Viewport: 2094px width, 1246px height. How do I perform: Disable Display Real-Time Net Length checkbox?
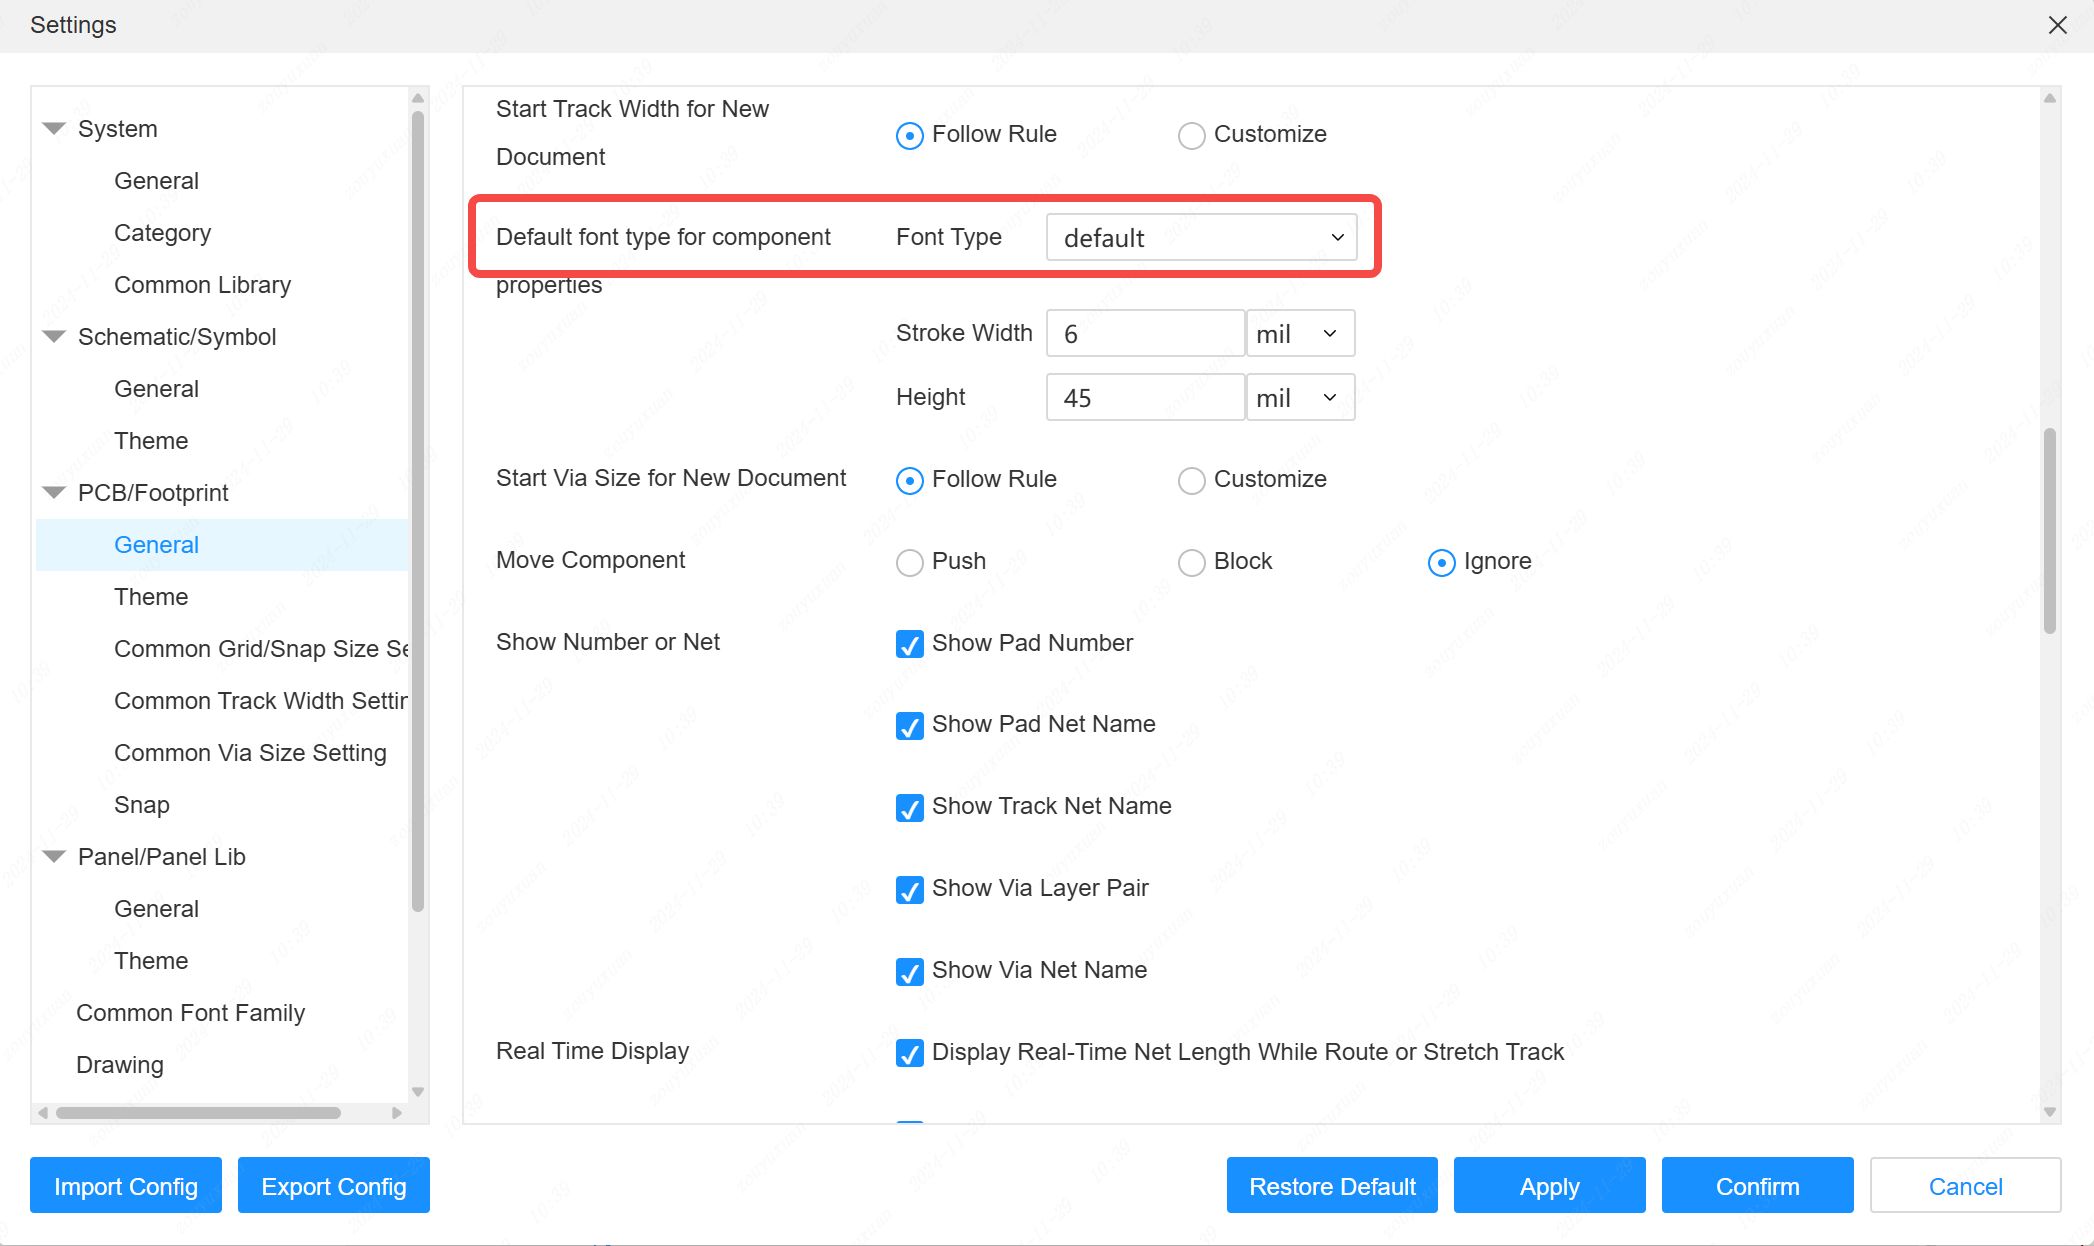[x=909, y=1053]
